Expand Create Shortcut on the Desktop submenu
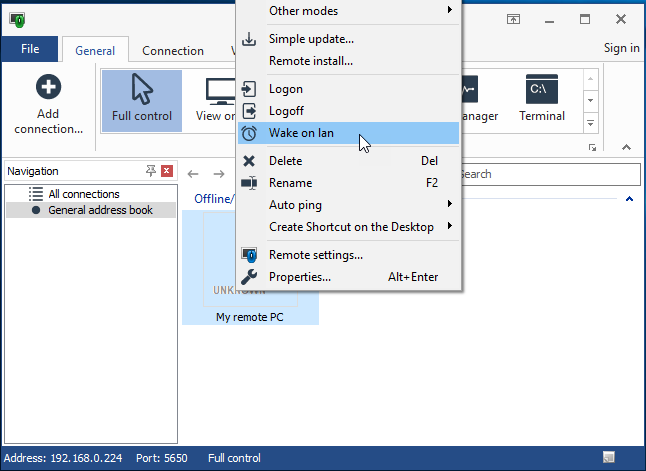Screen dimensions: 646x471 [351, 227]
